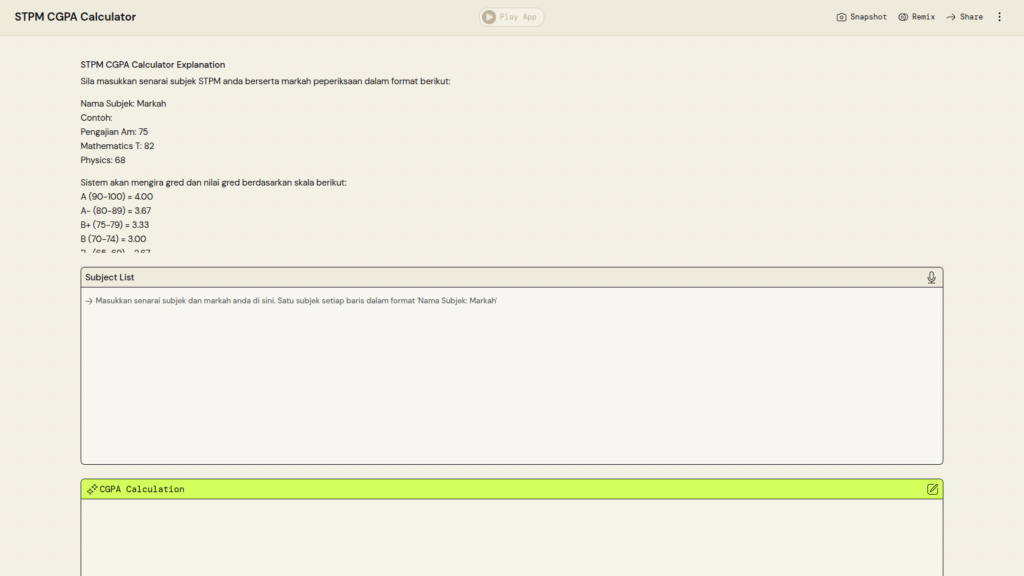Click the Snapshot camera icon

841,17
